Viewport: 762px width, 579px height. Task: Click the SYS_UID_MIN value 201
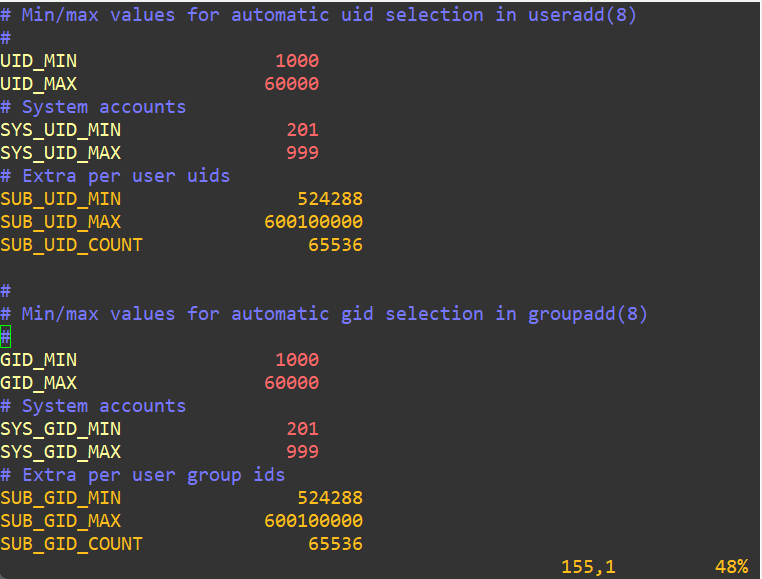click(302, 130)
